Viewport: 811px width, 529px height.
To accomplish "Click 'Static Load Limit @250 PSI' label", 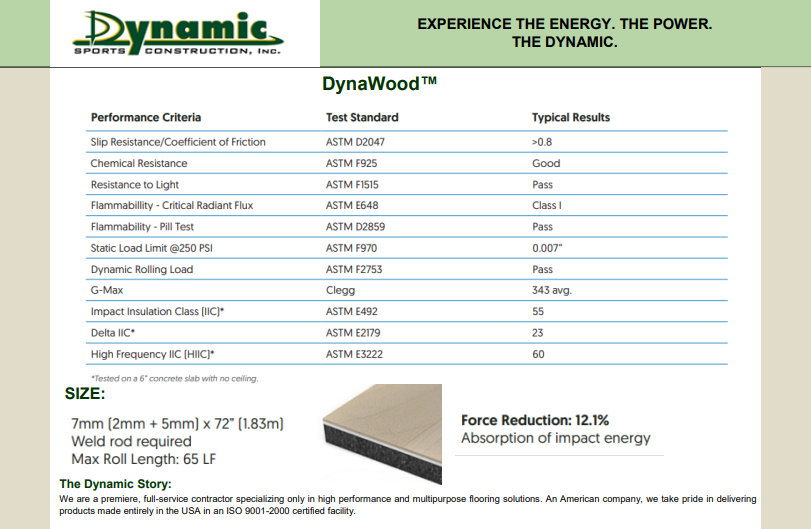I will [x=152, y=248].
